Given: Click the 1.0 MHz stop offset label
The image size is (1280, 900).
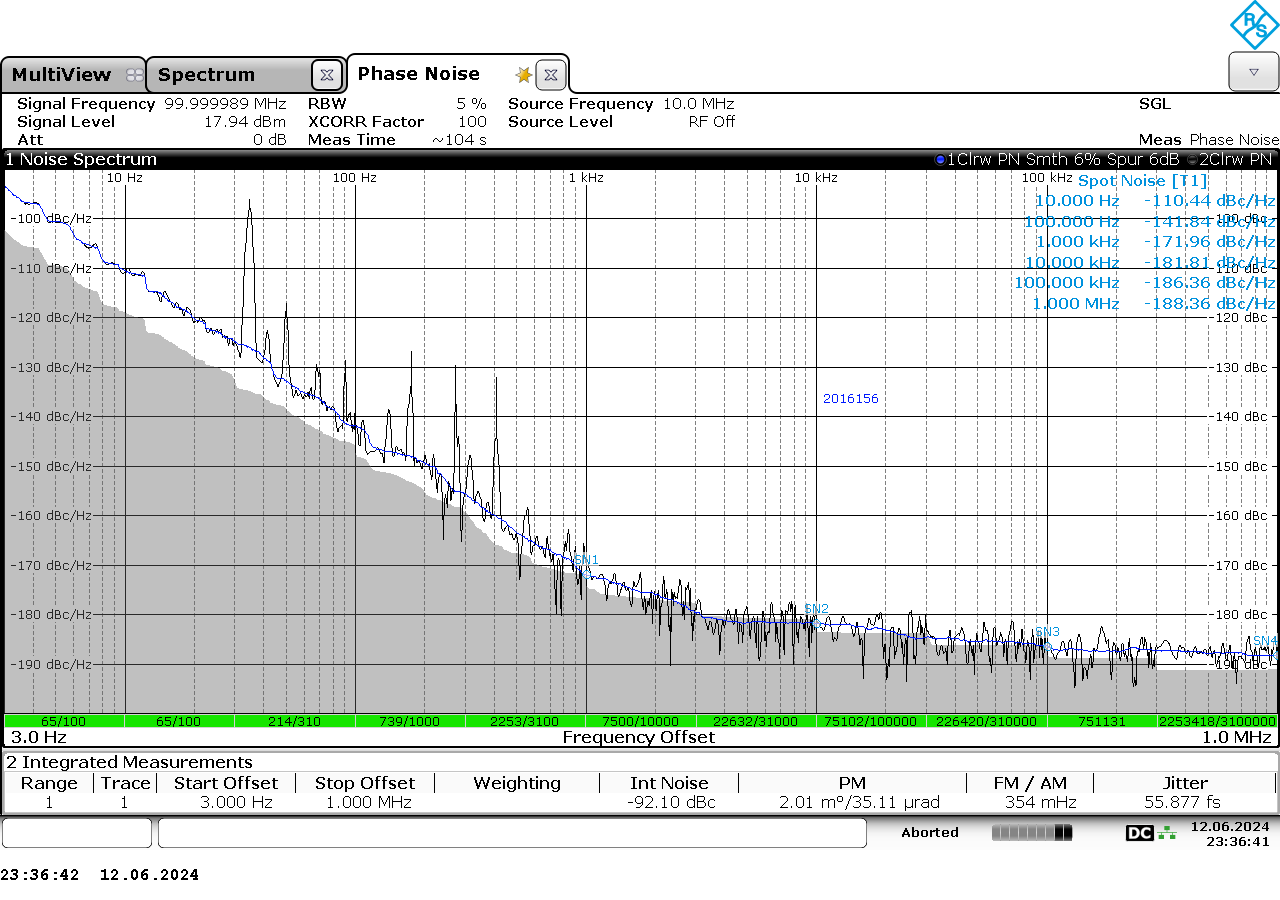Looking at the screenshot, I should click(1236, 737).
